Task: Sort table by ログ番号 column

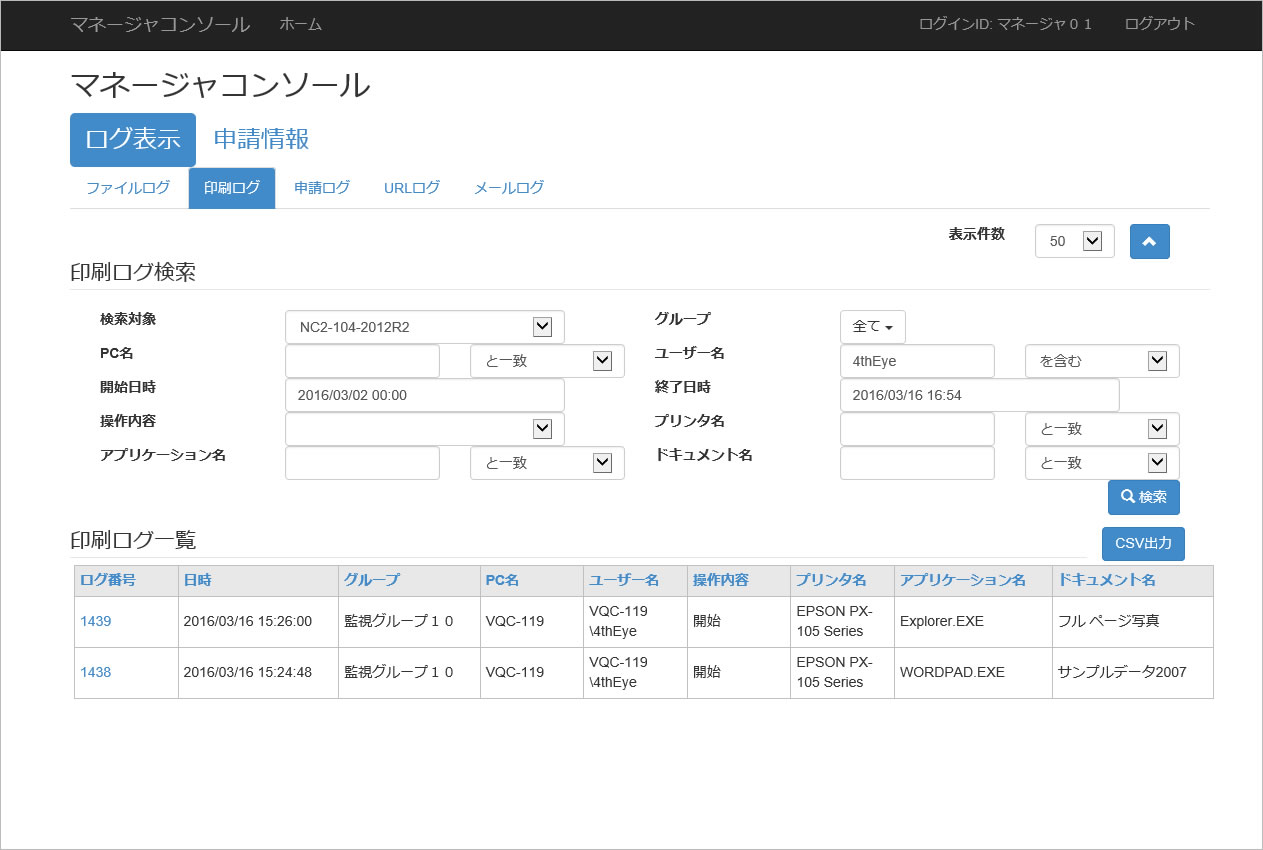Action: coord(108,580)
